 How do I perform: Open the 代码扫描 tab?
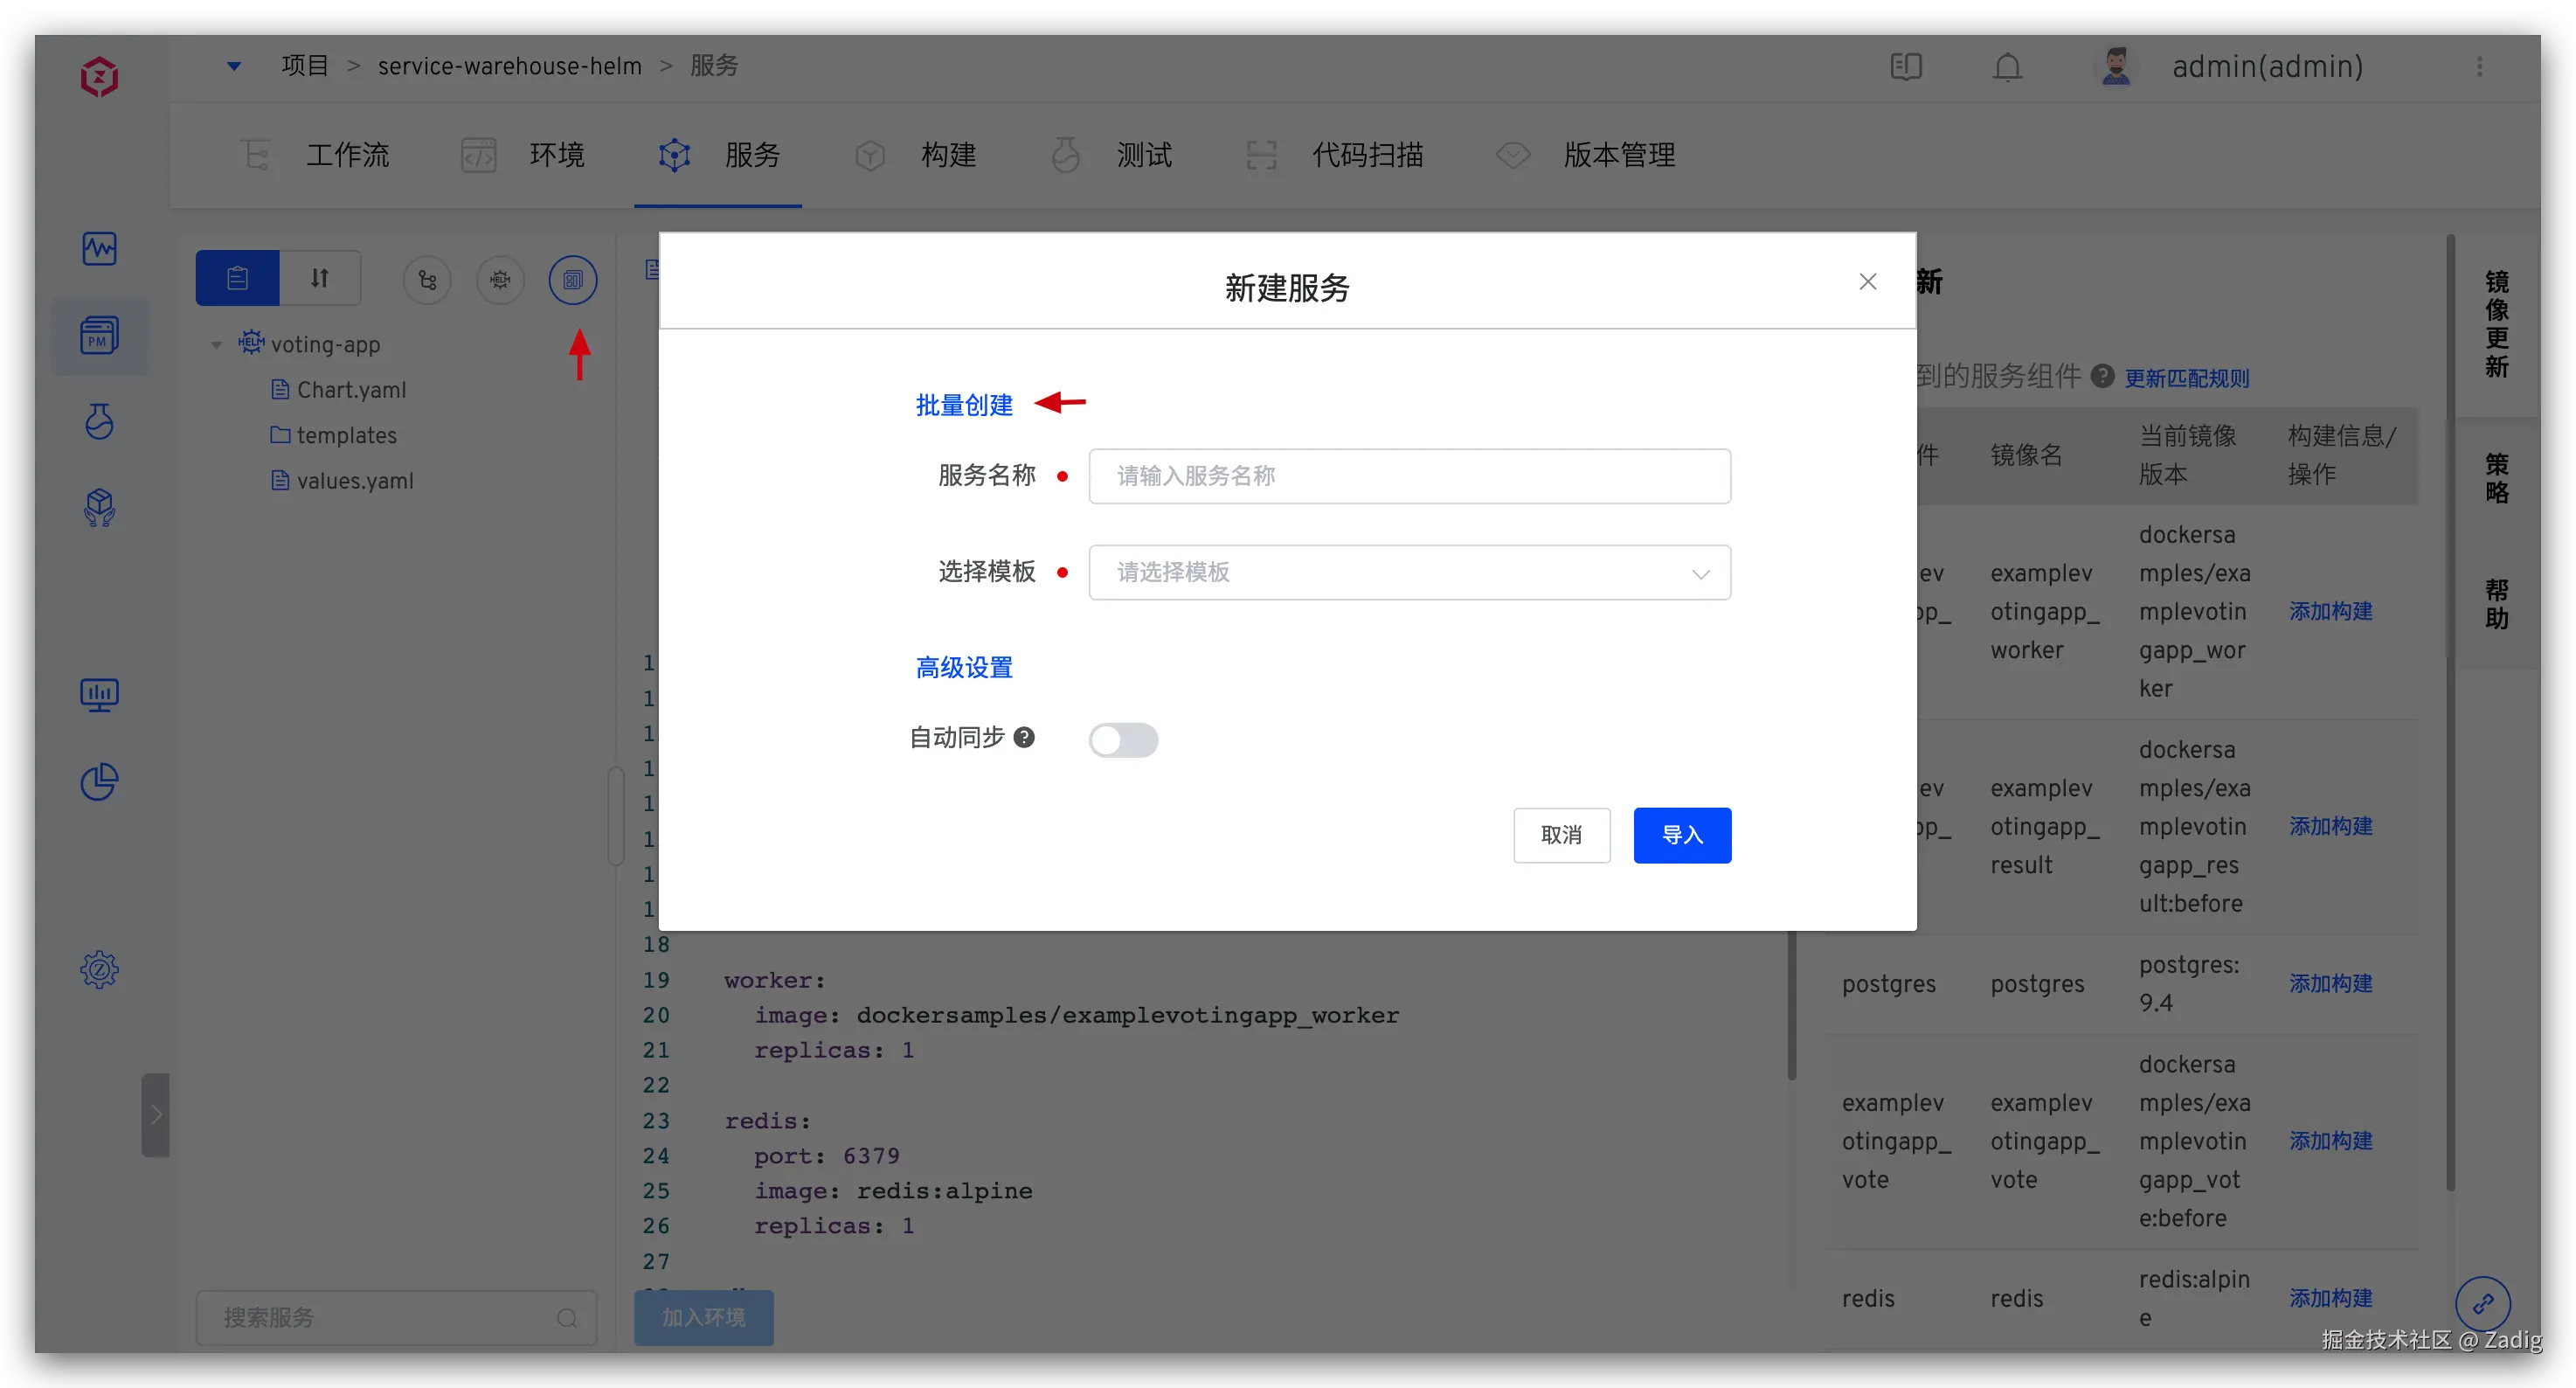(x=1334, y=155)
